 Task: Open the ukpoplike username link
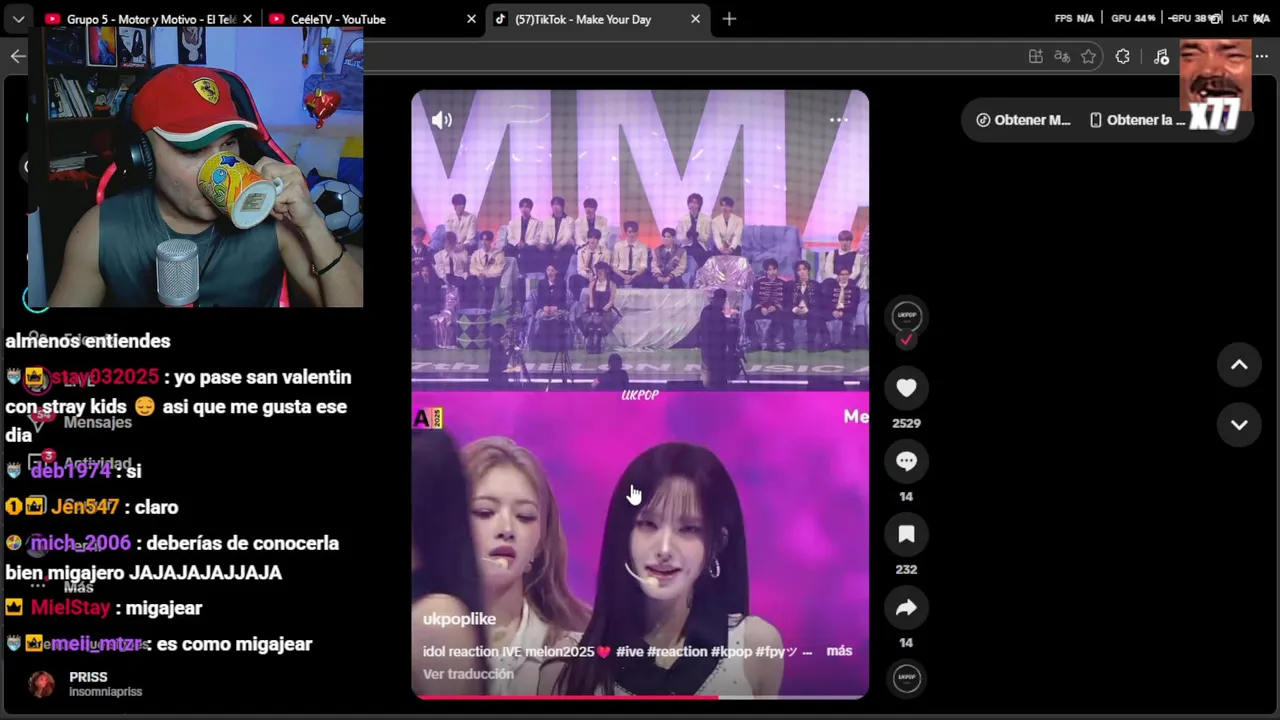[459, 619]
